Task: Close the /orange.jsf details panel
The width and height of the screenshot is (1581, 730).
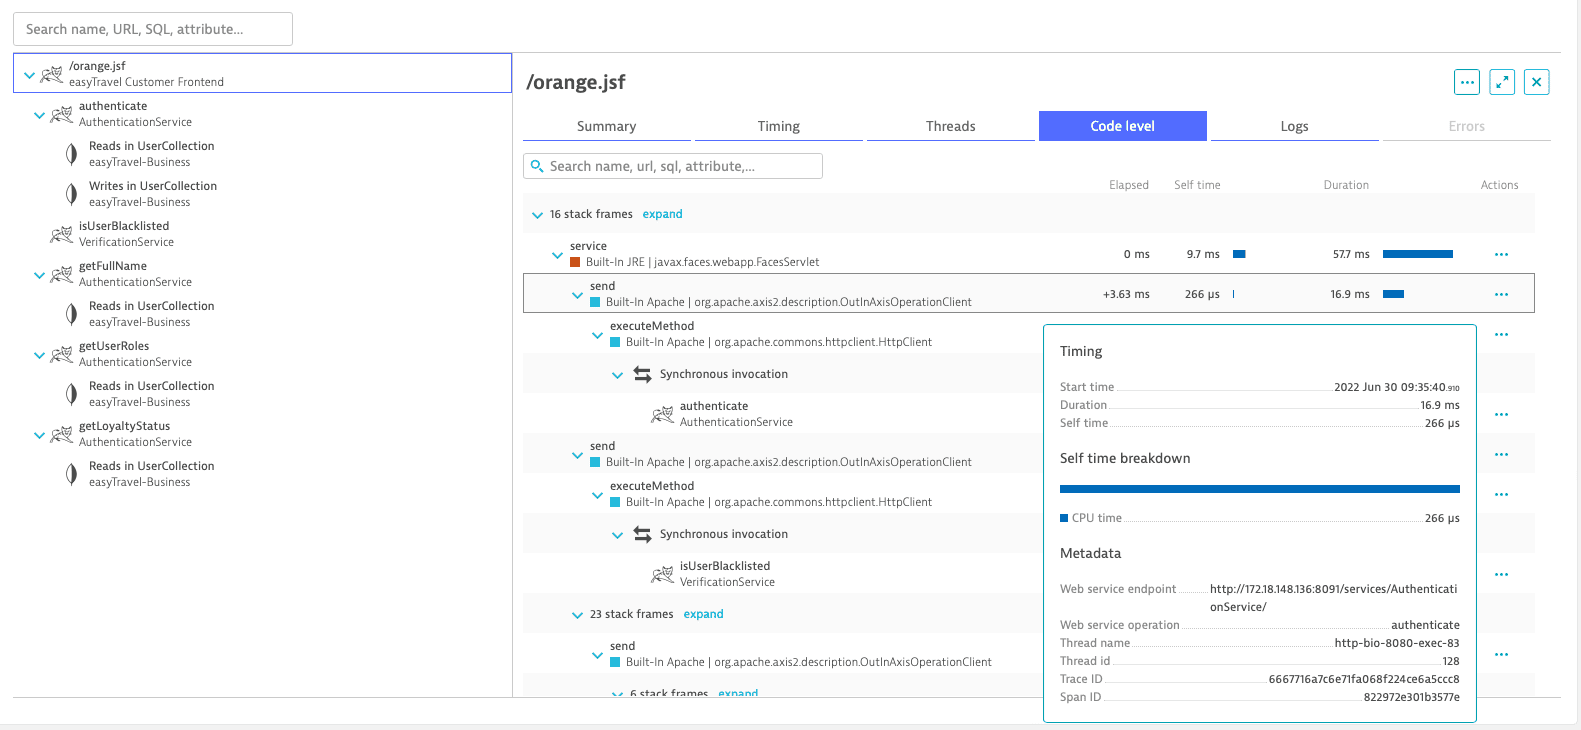Action: point(1537,82)
